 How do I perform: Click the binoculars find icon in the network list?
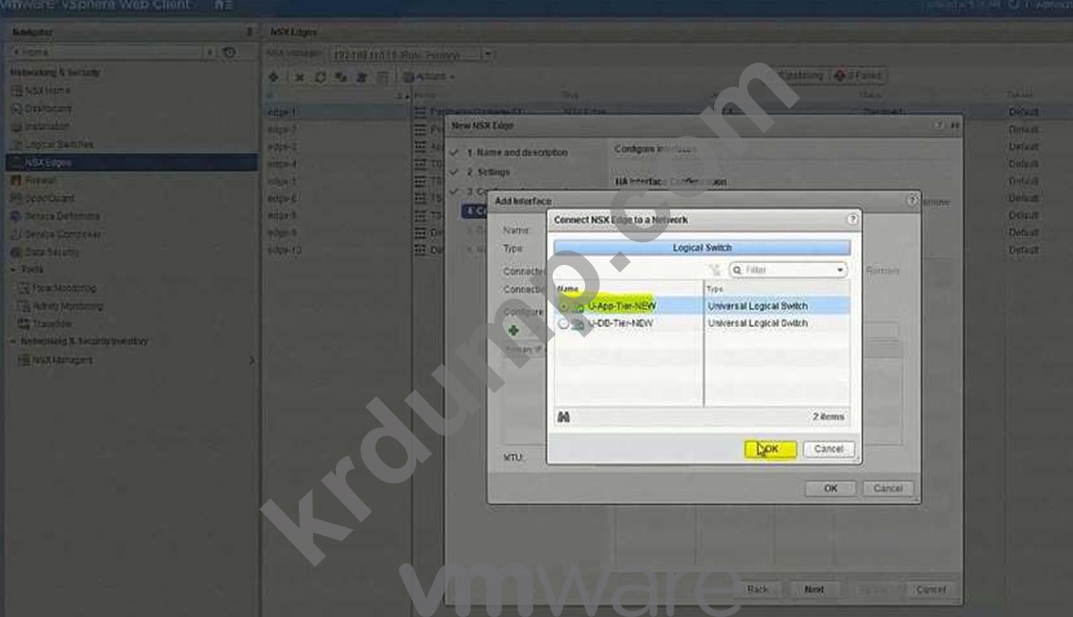pyautogui.click(x=564, y=417)
